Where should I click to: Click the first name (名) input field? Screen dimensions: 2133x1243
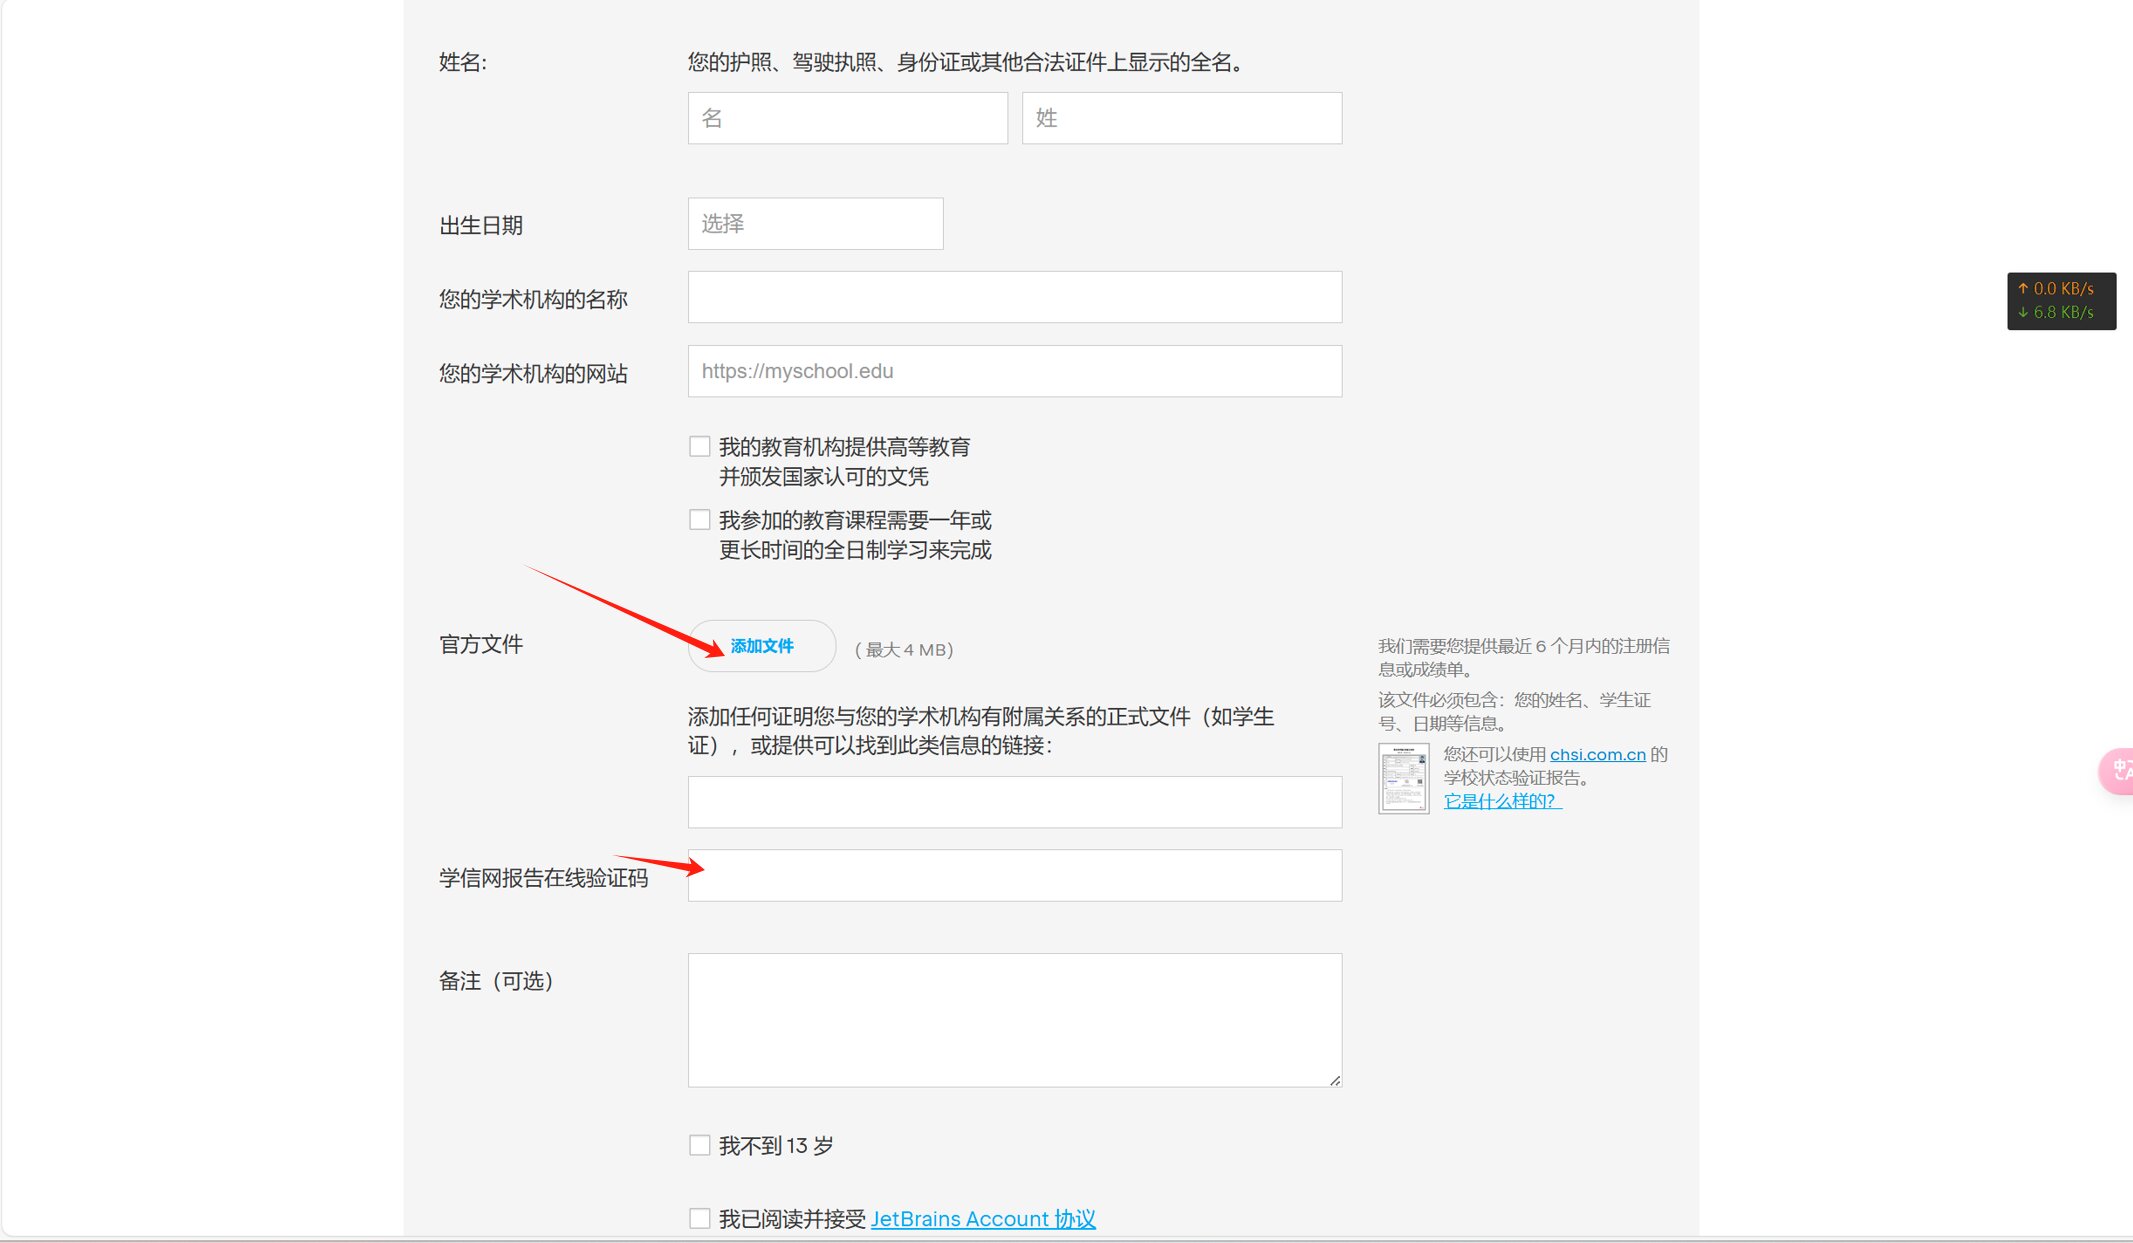(847, 118)
